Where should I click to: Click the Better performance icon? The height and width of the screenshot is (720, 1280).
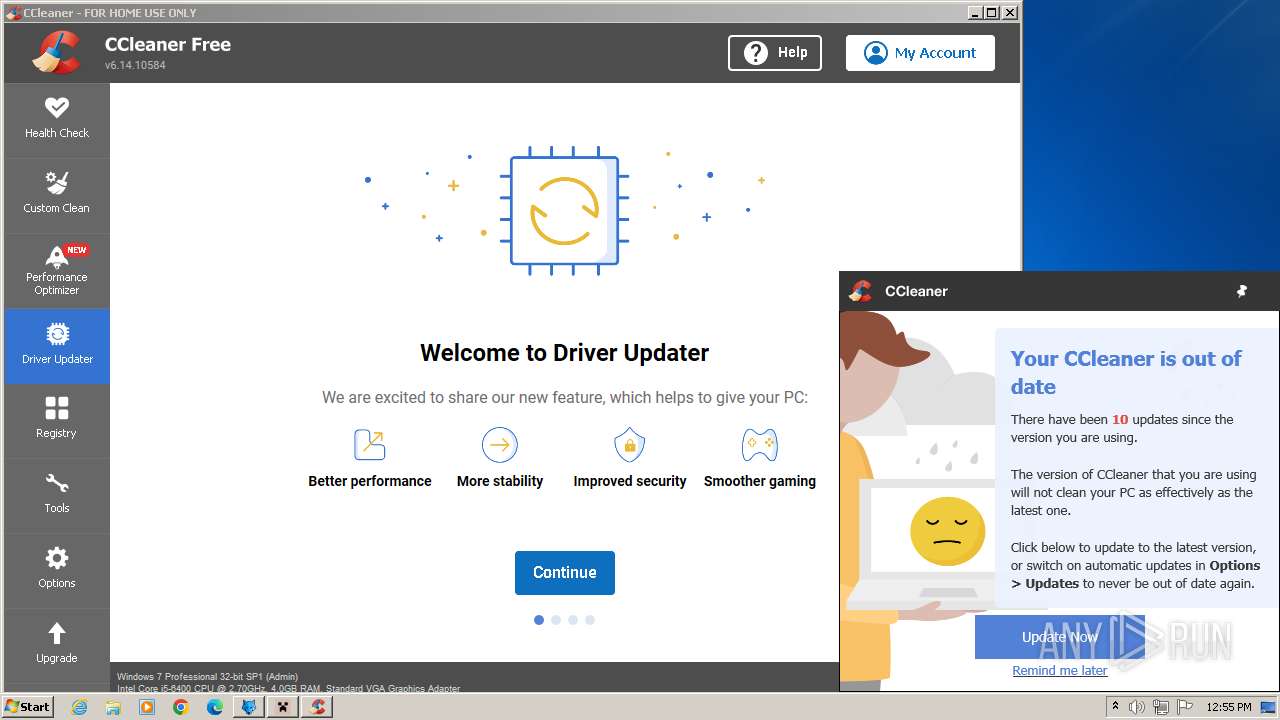tap(370, 444)
